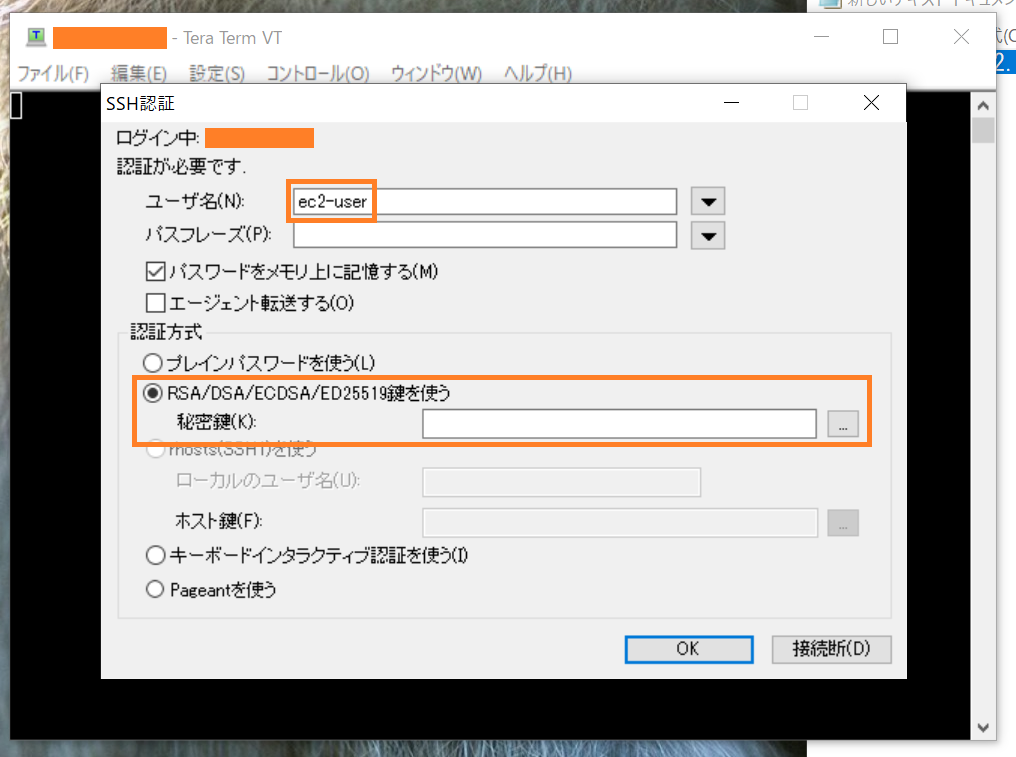Expand the scrollbar down arrow on the right edge
The image size is (1016, 757).
pyautogui.click(x=981, y=727)
